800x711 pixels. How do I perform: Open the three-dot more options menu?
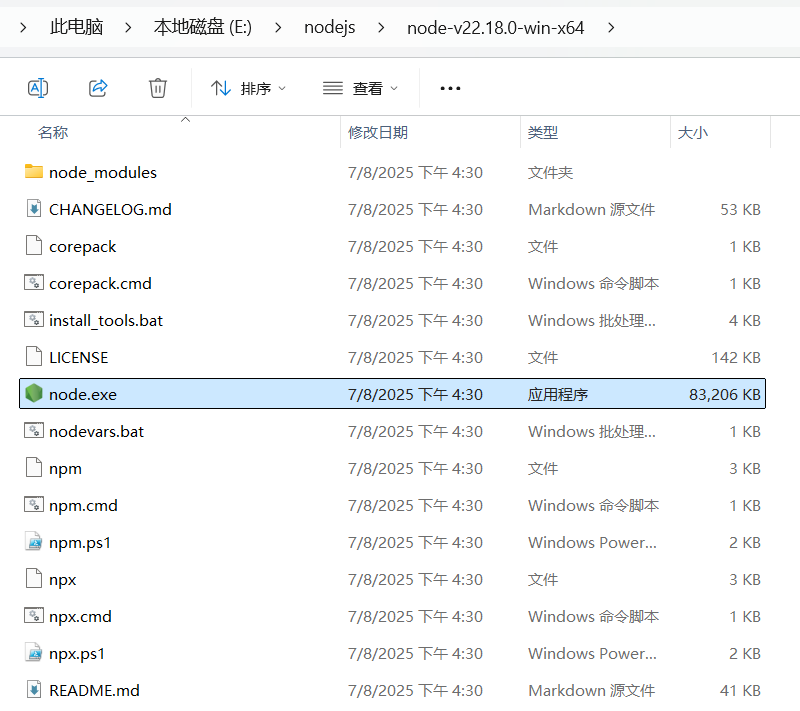tap(450, 88)
